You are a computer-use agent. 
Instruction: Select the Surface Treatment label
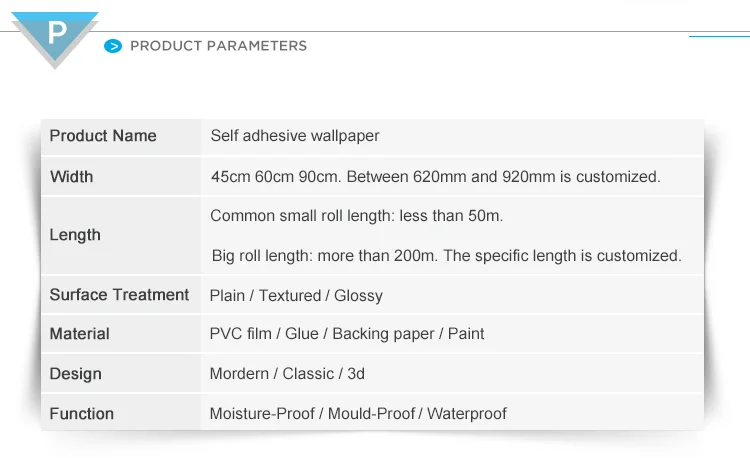[x=121, y=295]
